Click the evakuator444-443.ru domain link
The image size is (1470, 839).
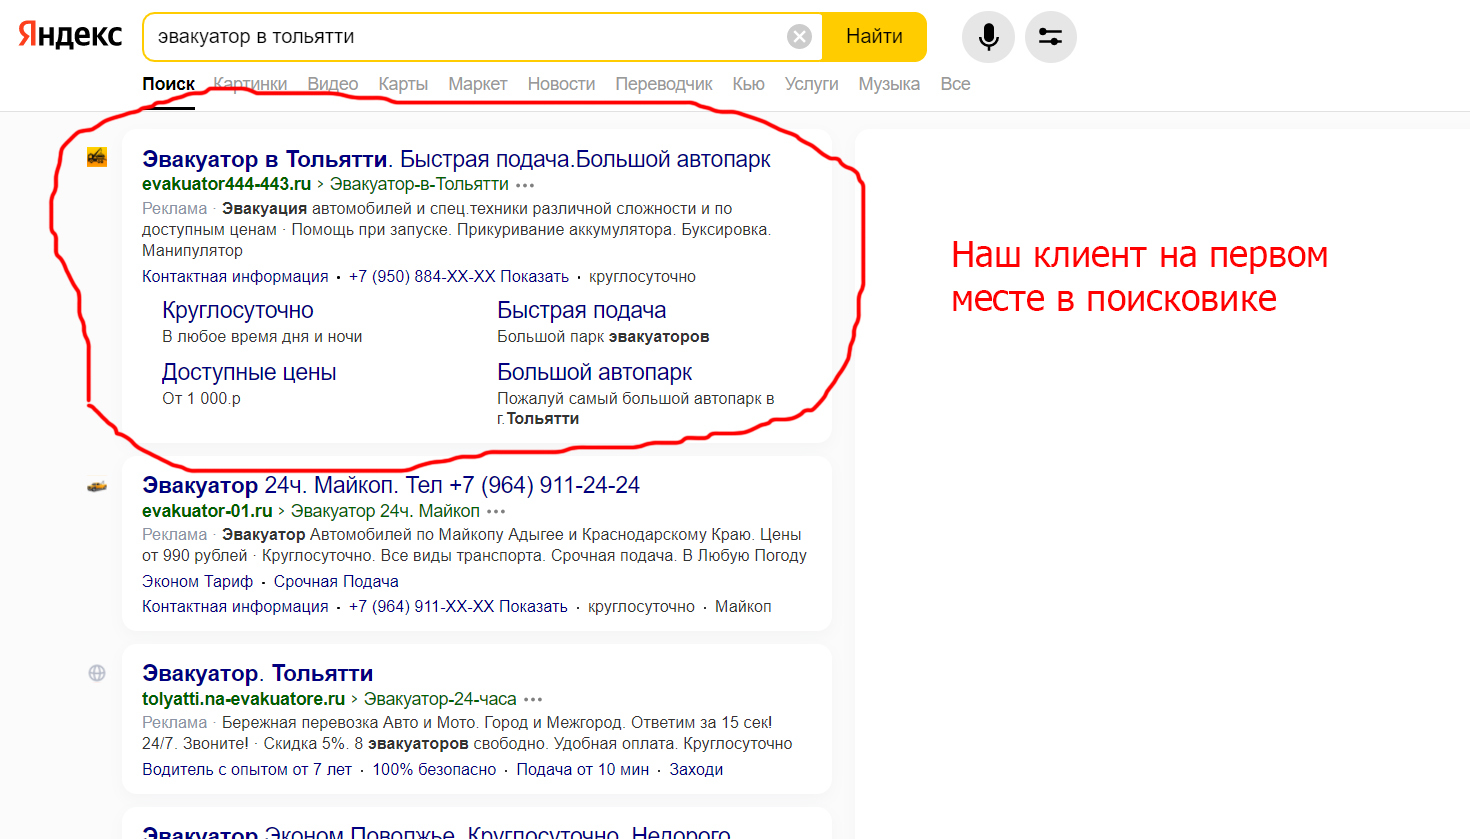(x=226, y=184)
